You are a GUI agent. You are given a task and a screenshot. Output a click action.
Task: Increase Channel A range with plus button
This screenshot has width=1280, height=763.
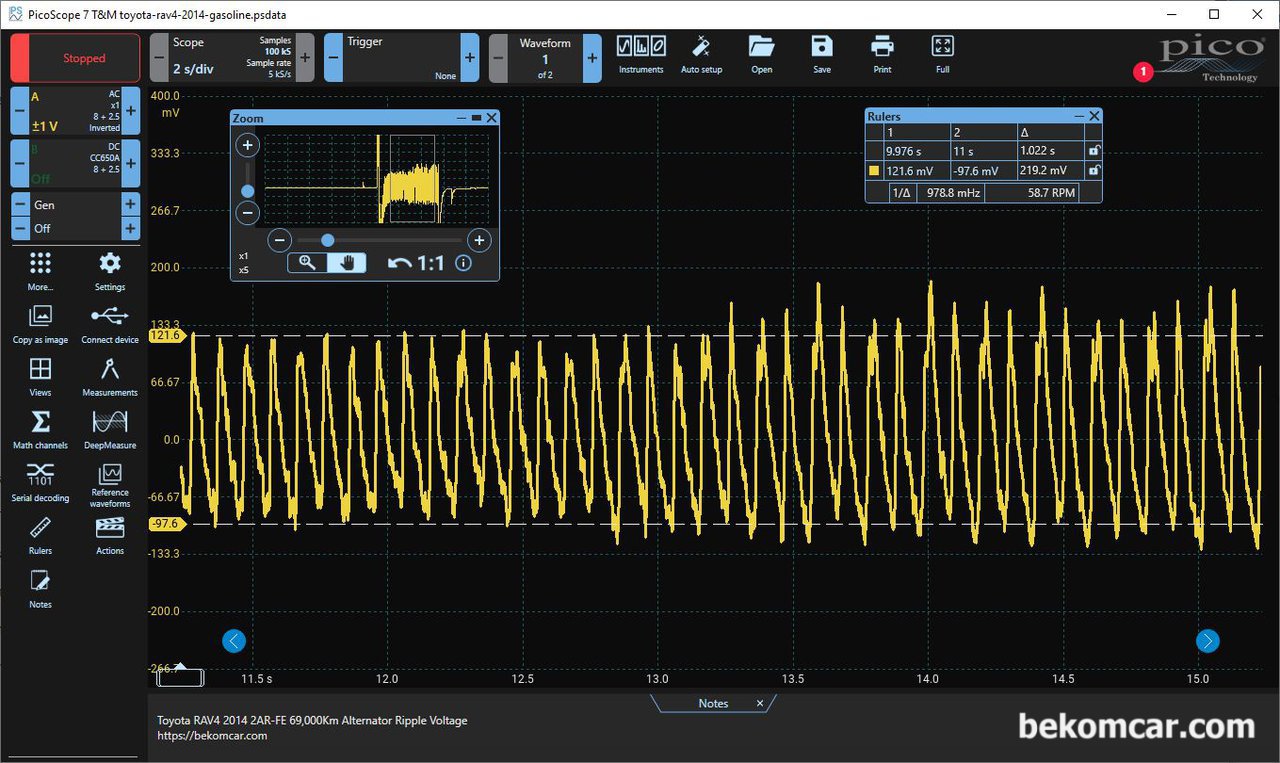(x=131, y=110)
